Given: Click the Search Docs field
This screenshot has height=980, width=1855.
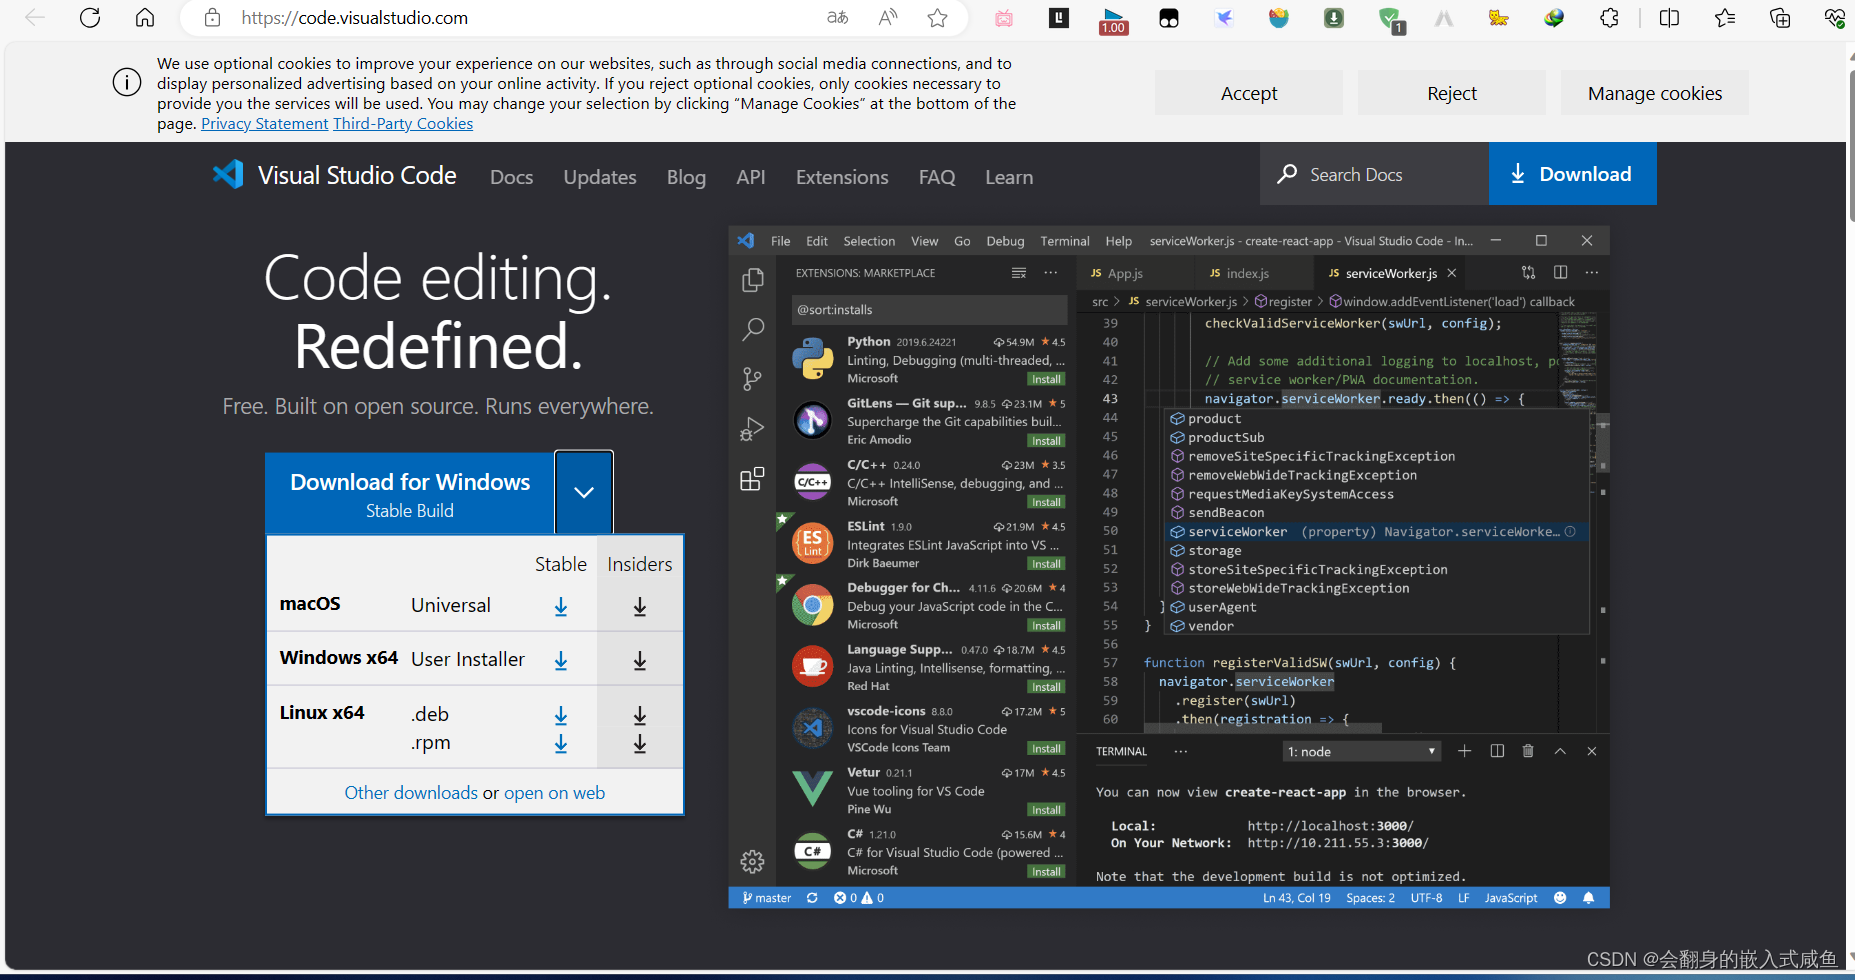Looking at the screenshot, I should pyautogui.click(x=1375, y=174).
